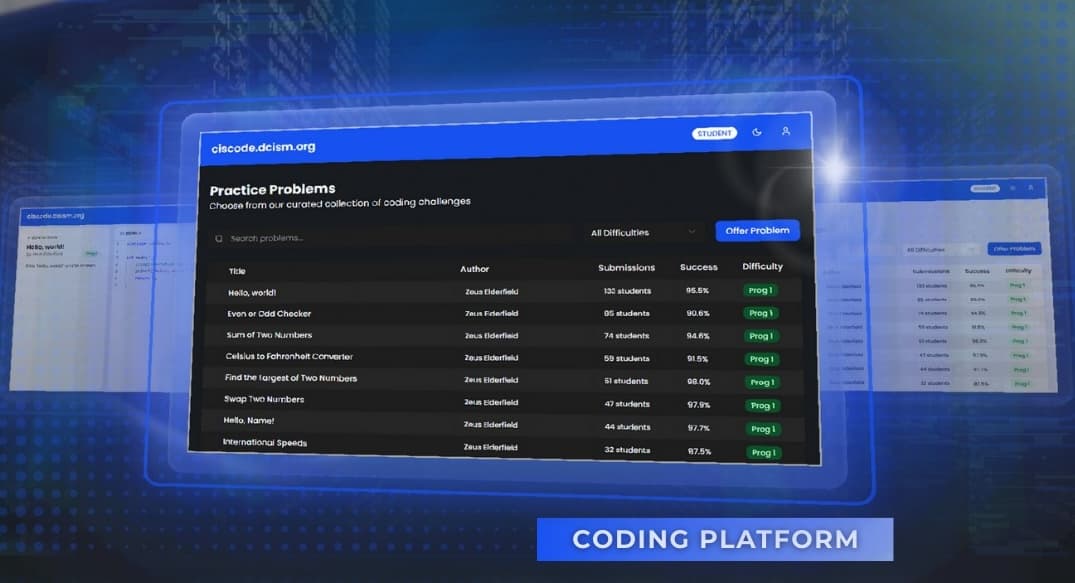This screenshot has width=1075, height=583.
Task: Open the Find the Largest of Two Numbers problem
Action: coord(293,378)
